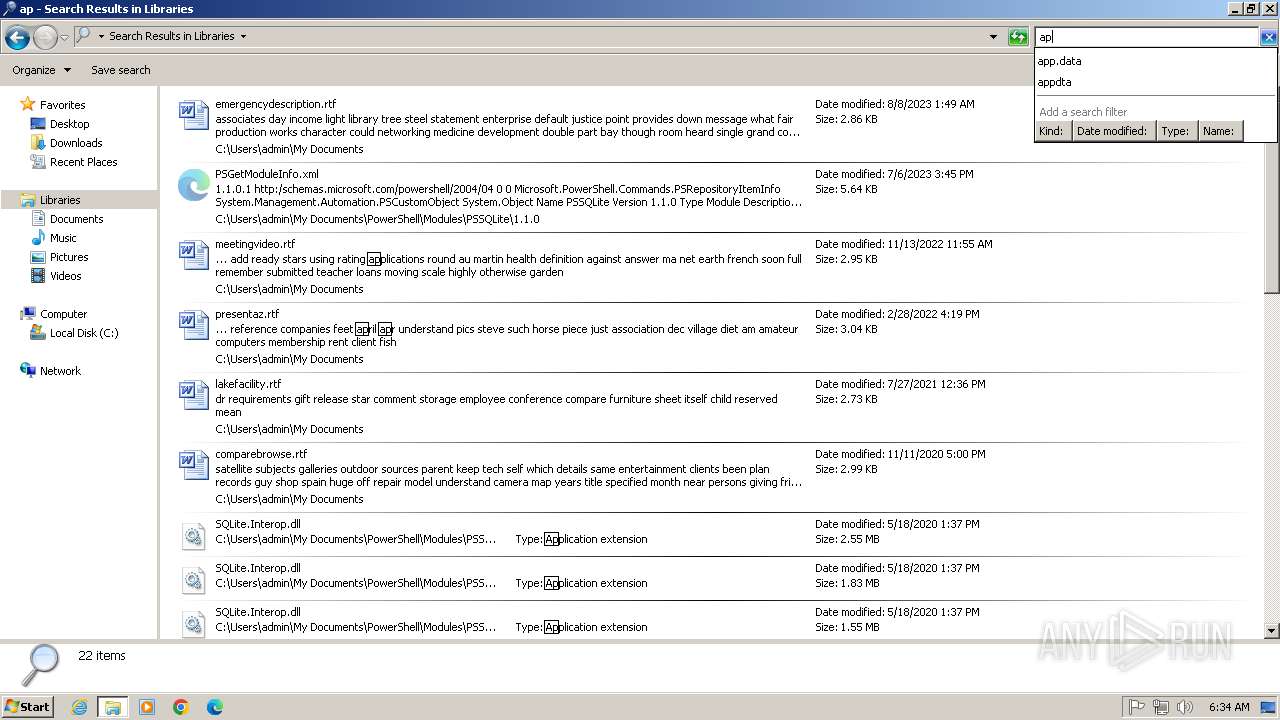Open the Documents library
This screenshot has height=720, width=1280.
click(x=76, y=219)
